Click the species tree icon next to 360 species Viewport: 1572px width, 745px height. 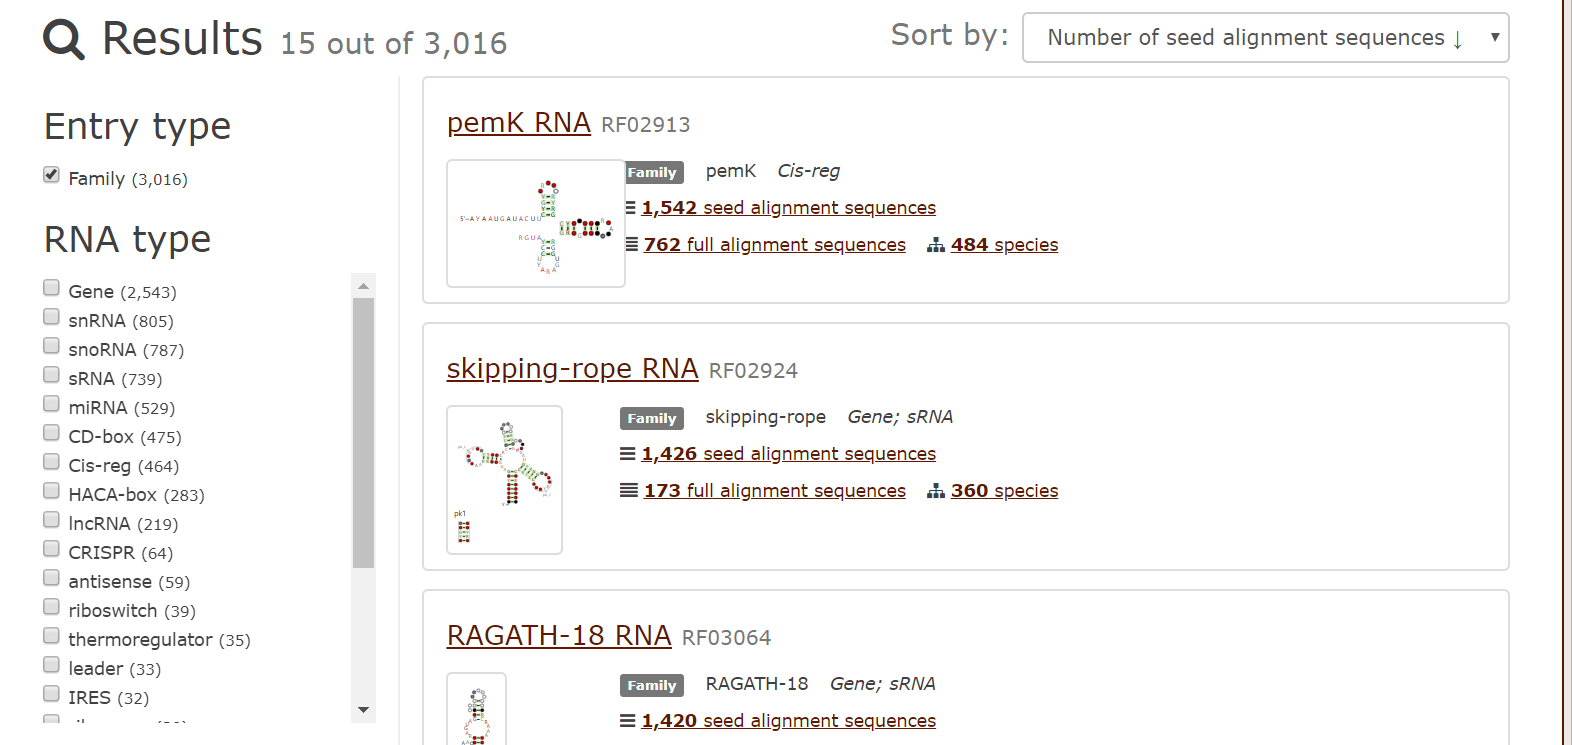coord(935,490)
